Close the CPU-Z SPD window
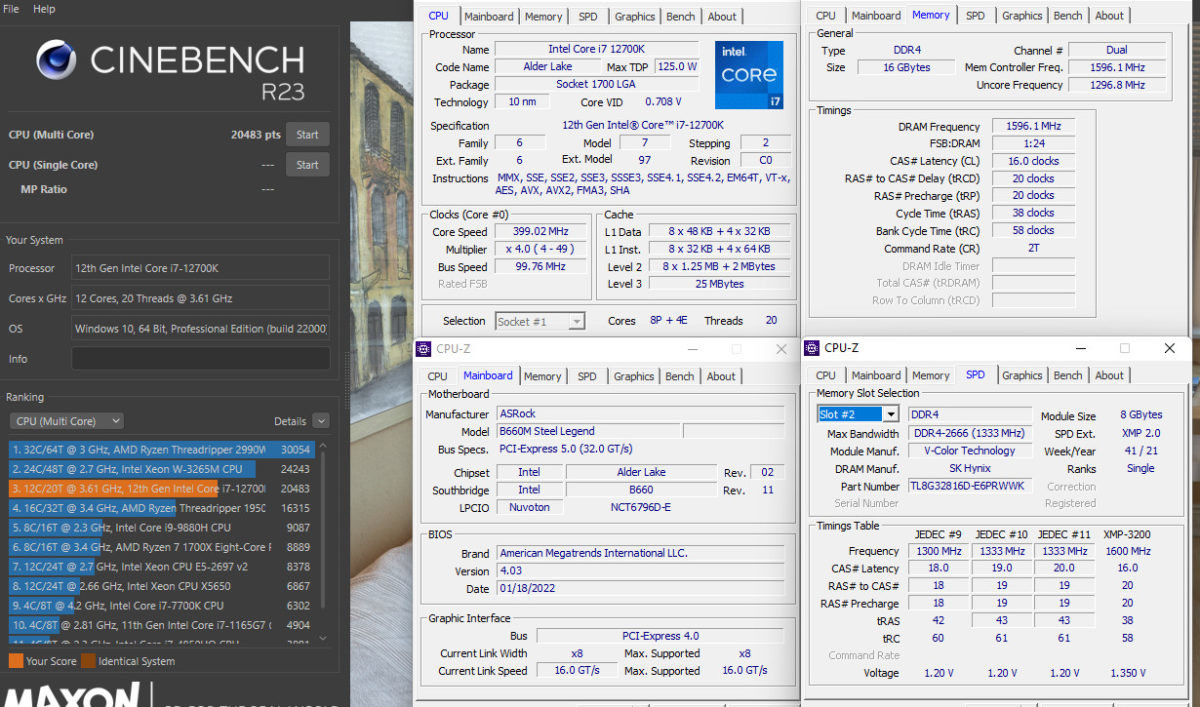Viewport: 1200px width, 707px height. pyautogui.click(x=1169, y=348)
